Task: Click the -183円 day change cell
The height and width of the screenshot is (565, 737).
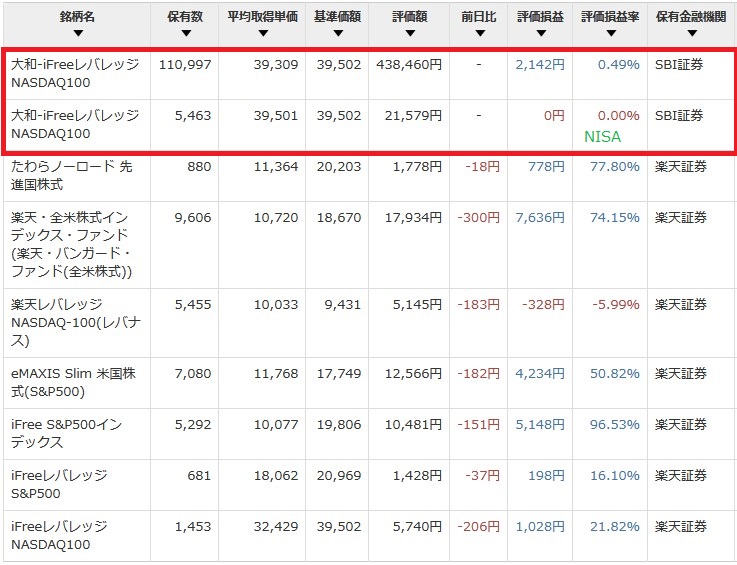Action: coord(478,305)
